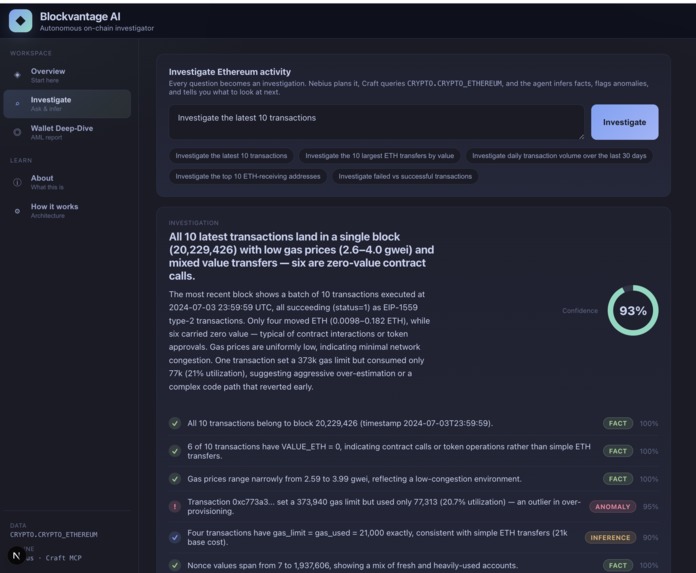Click the 'Blockvantage AI' title
The height and width of the screenshot is (573, 696).
point(80,16)
